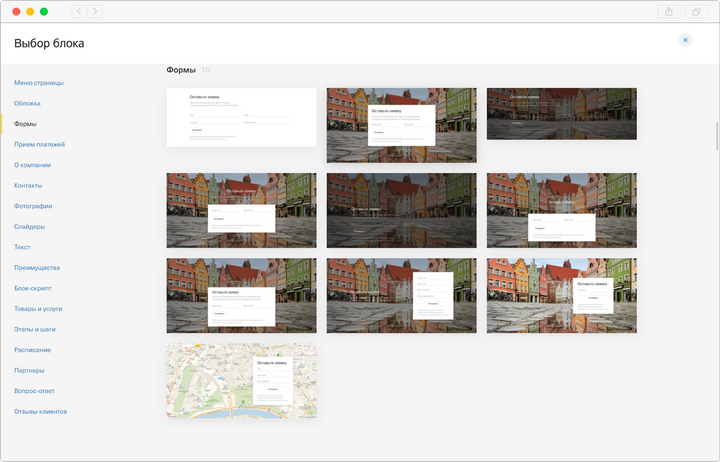Open the Меню страницы category
Viewport: 720px width, 462px height.
coord(39,83)
